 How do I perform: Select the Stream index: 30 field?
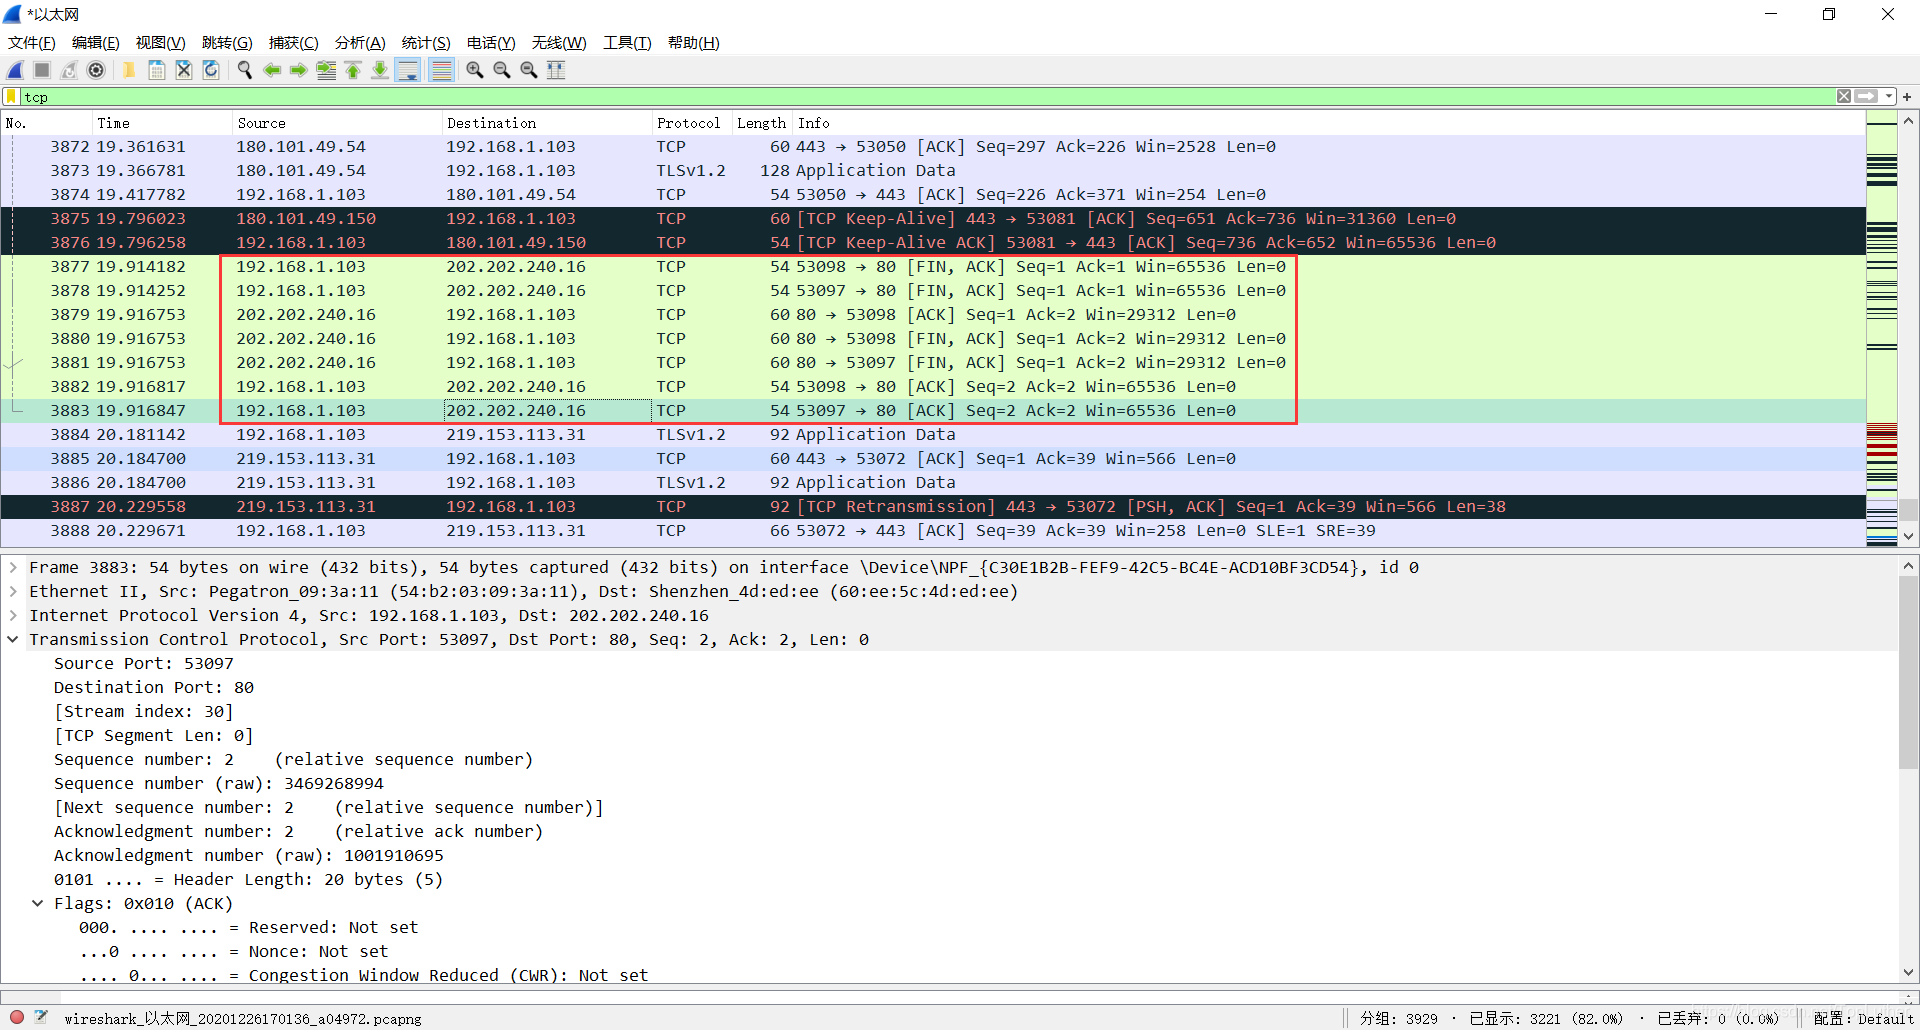(144, 711)
